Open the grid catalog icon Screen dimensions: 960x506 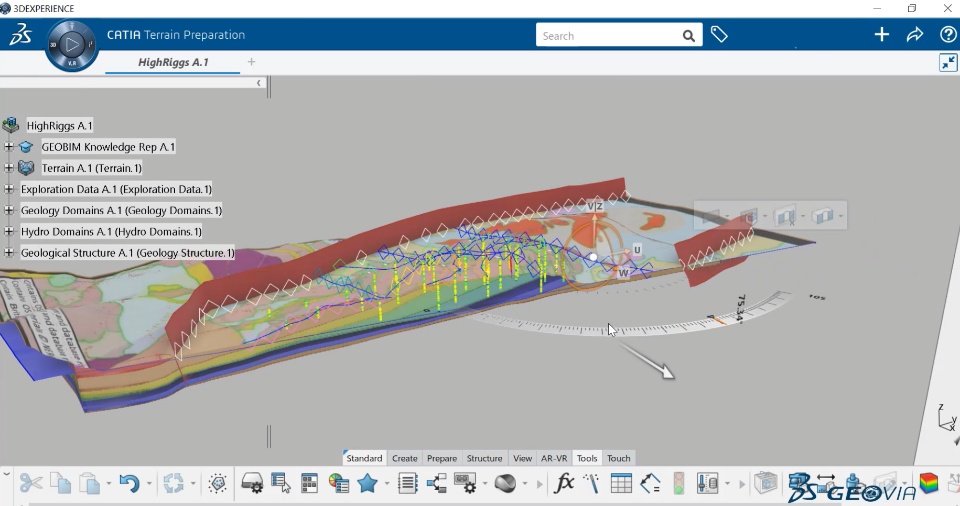click(x=310, y=483)
